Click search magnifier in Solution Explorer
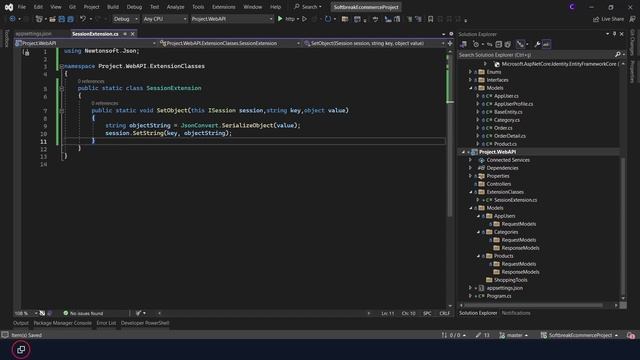The image size is (640, 360). (x=618, y=55)
